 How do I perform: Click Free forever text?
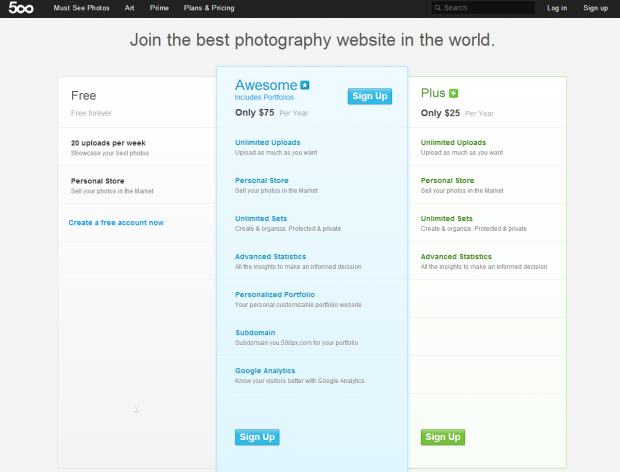coord(91,113)
